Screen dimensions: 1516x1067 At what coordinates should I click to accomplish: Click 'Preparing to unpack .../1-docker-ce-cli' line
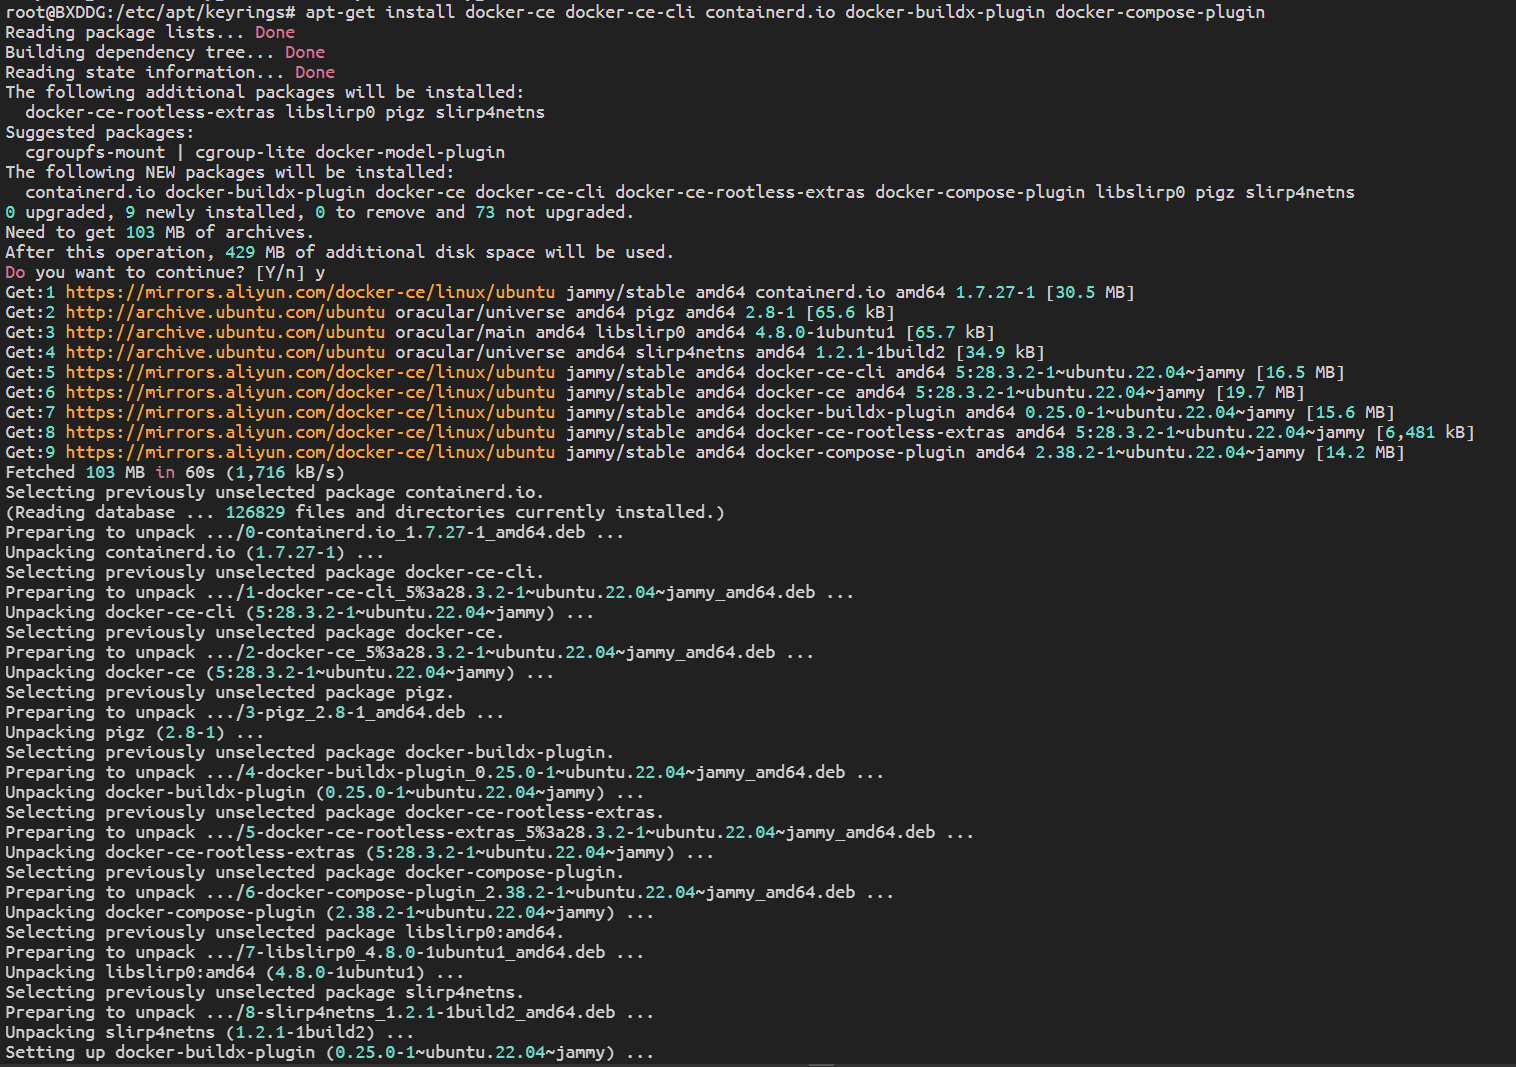(x=430, y=592)
